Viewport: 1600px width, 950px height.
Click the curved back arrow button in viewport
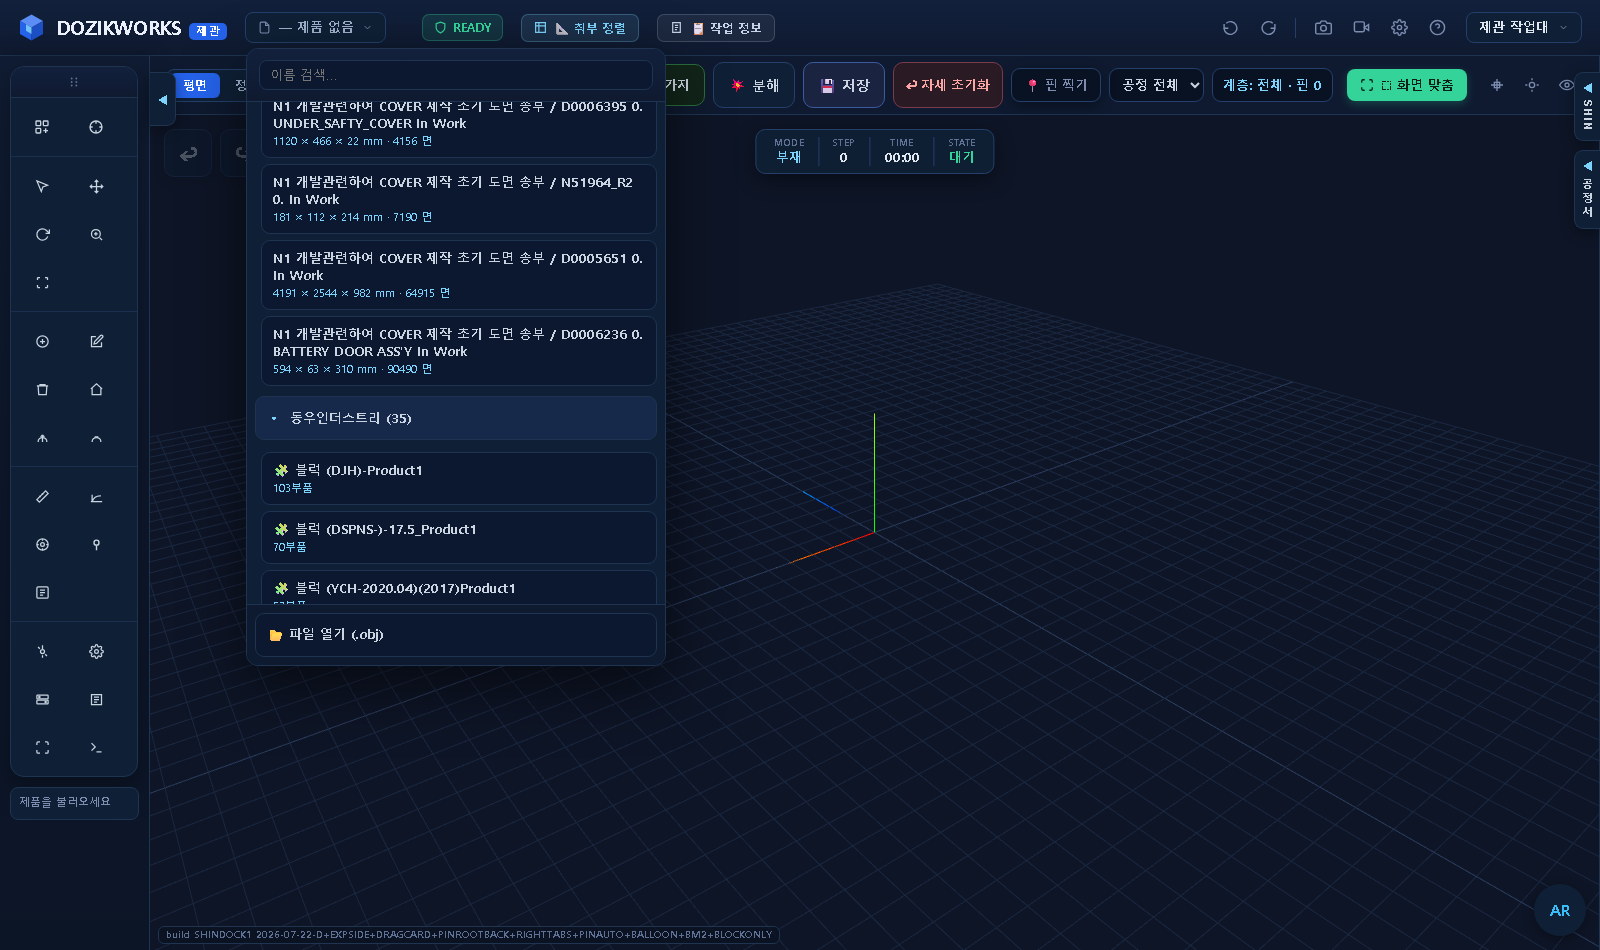tap(188, 154)
